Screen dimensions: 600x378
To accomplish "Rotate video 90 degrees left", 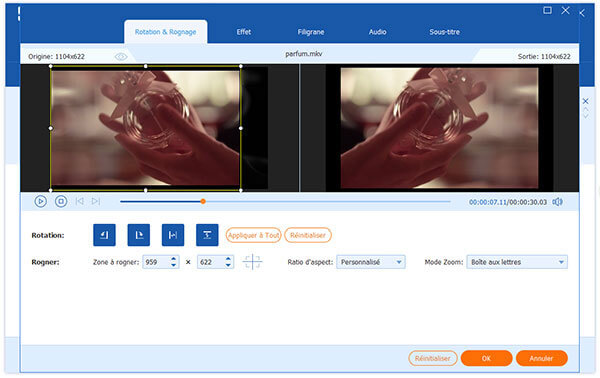I will [104, 235].
